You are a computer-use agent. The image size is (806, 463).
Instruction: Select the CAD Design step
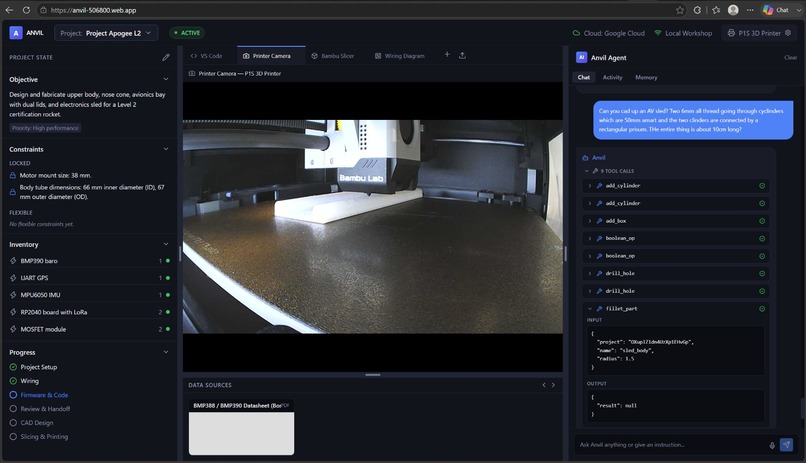(x=31, y=422)
